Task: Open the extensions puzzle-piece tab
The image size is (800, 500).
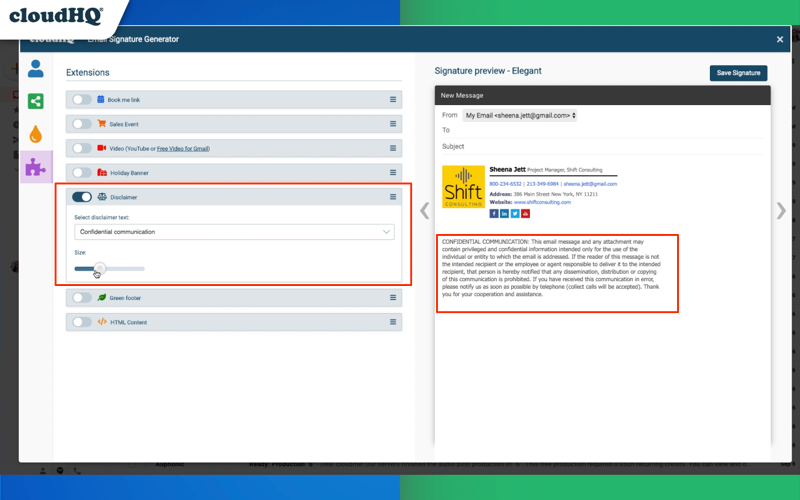Action: click(x=36, y=167)
